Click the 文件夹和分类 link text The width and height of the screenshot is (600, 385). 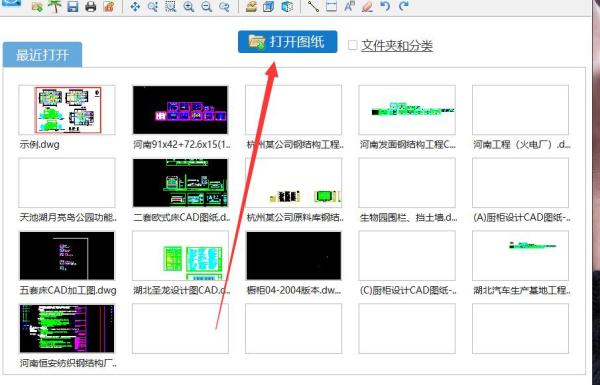397,46
